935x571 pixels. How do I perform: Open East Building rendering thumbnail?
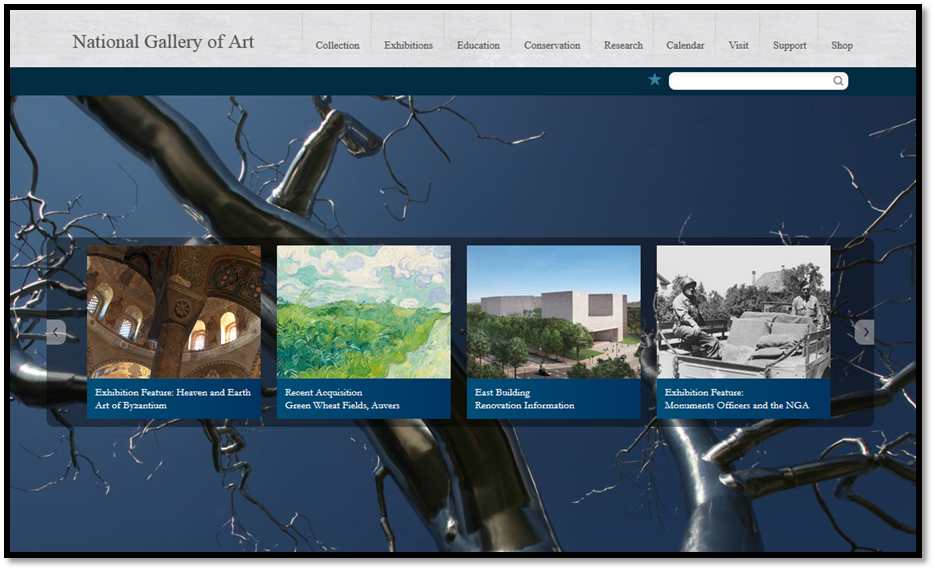(x=553, y=312)
